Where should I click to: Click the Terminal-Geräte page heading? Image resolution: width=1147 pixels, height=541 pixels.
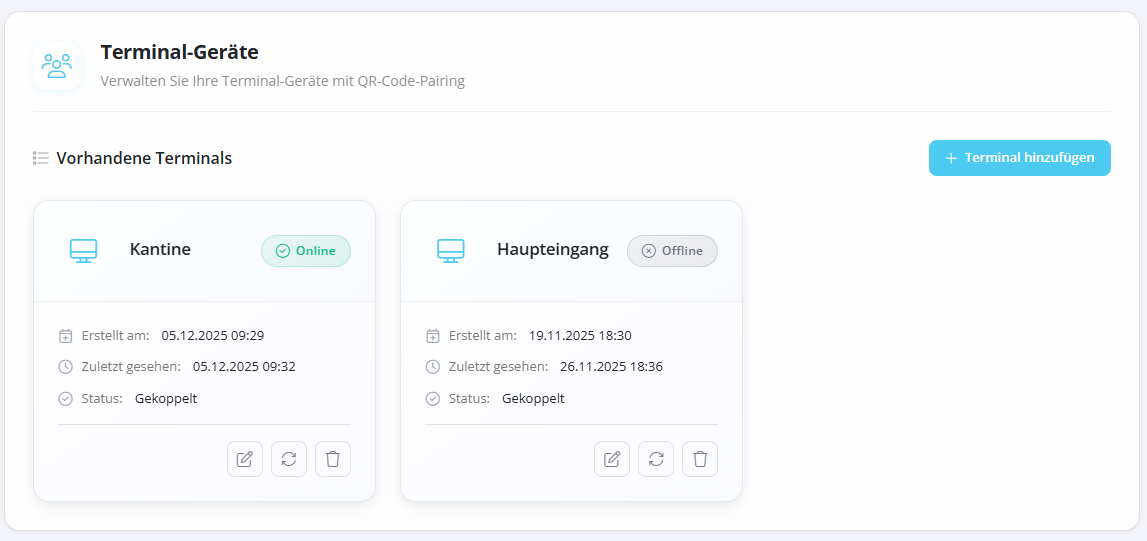pos(180,52)
